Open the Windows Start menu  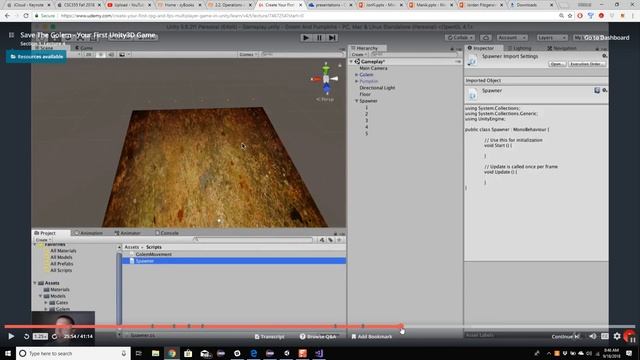(8, 353)
